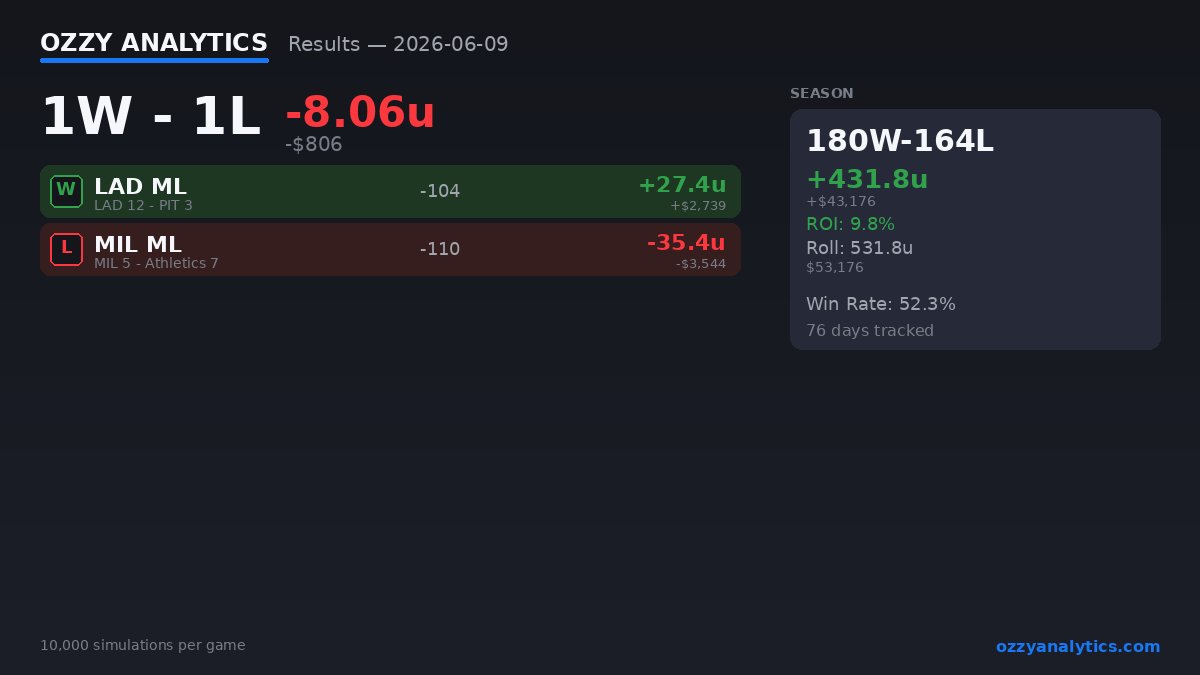Click the 76 days tracked text
1200x675 pixels.
pos(870,330)
